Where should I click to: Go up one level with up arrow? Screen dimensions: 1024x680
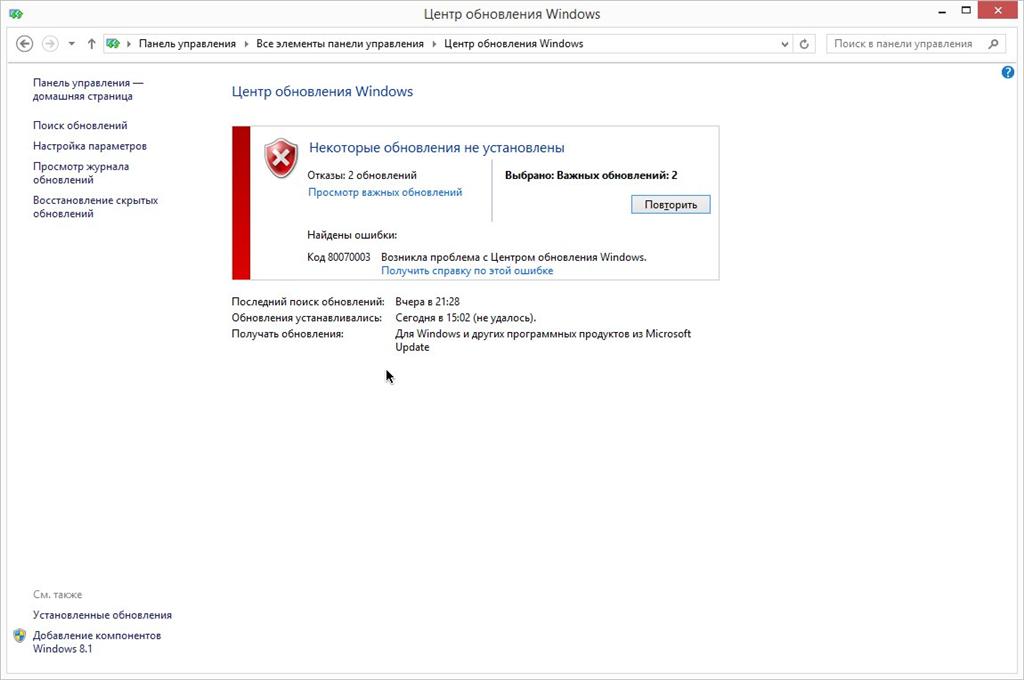[91, 44]
